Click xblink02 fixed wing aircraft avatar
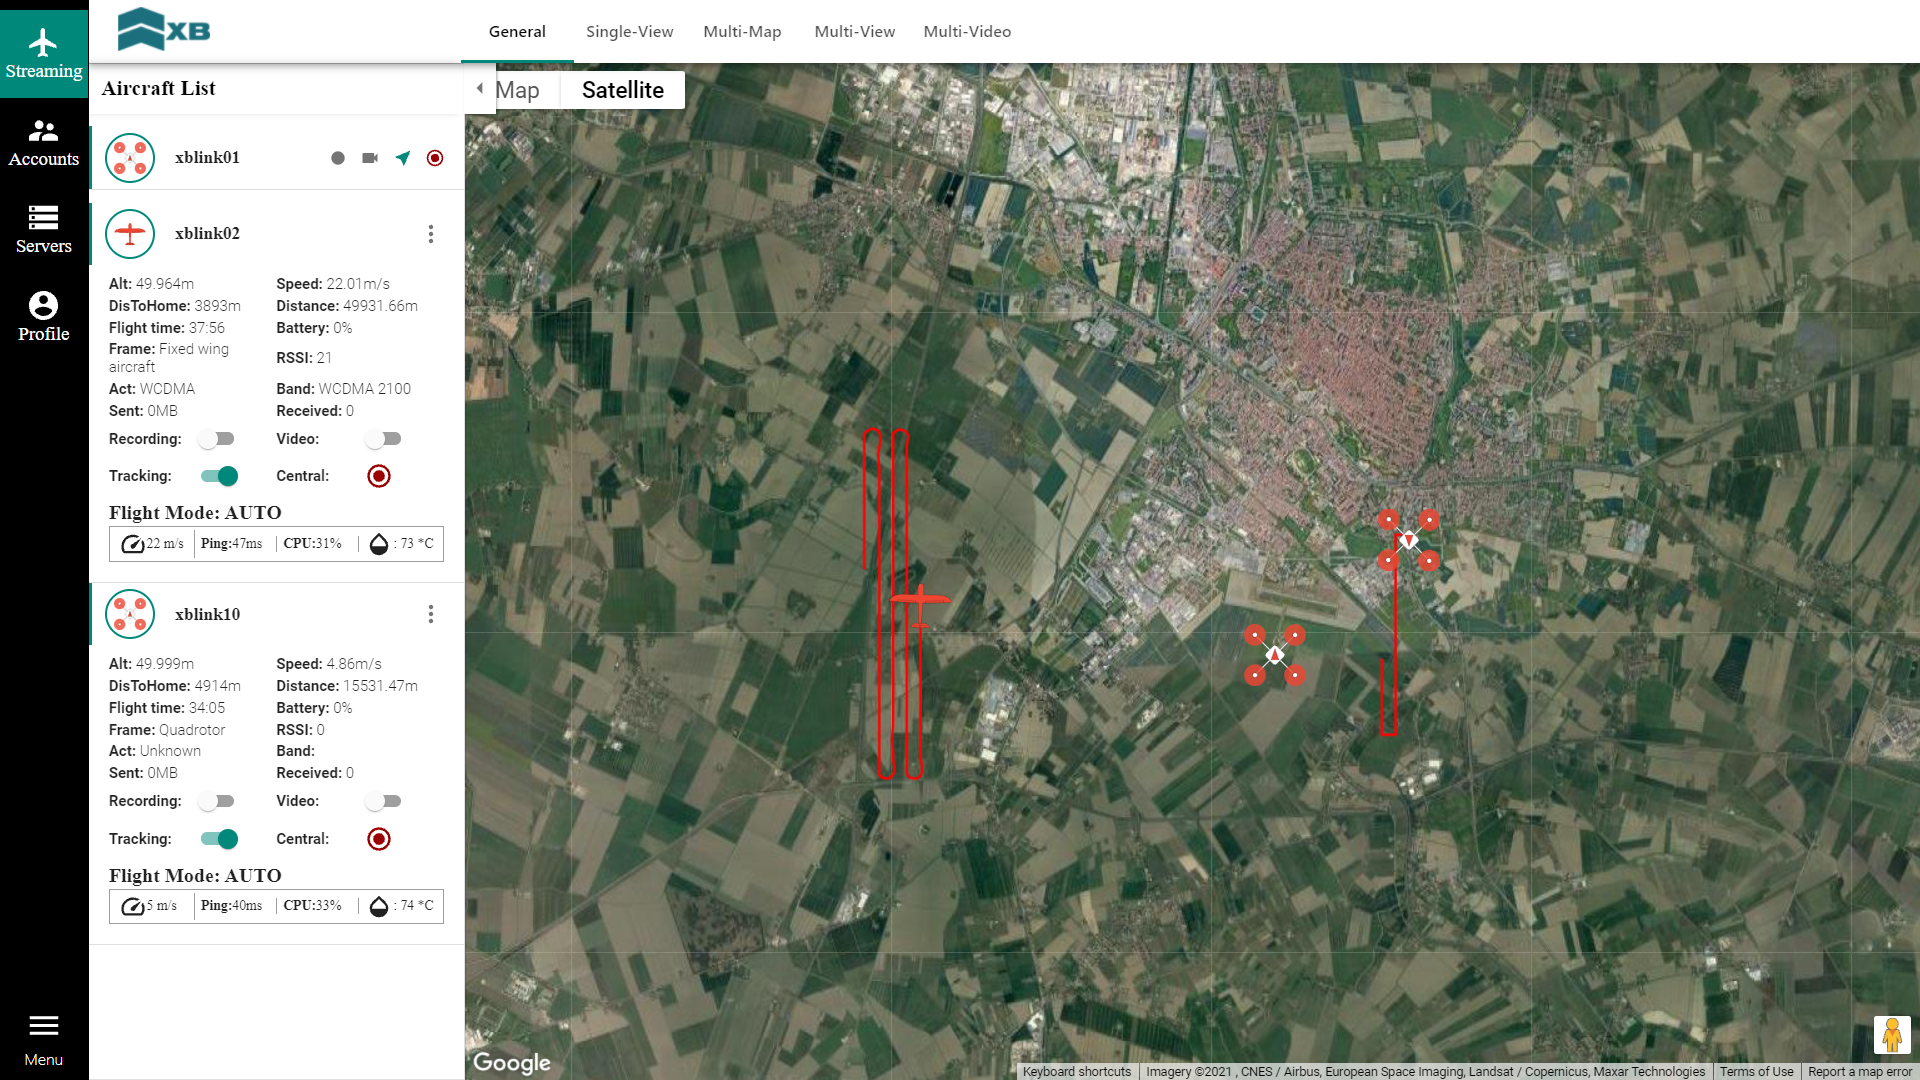This screenshot has width=1920, height=1080. pos(130,234)
